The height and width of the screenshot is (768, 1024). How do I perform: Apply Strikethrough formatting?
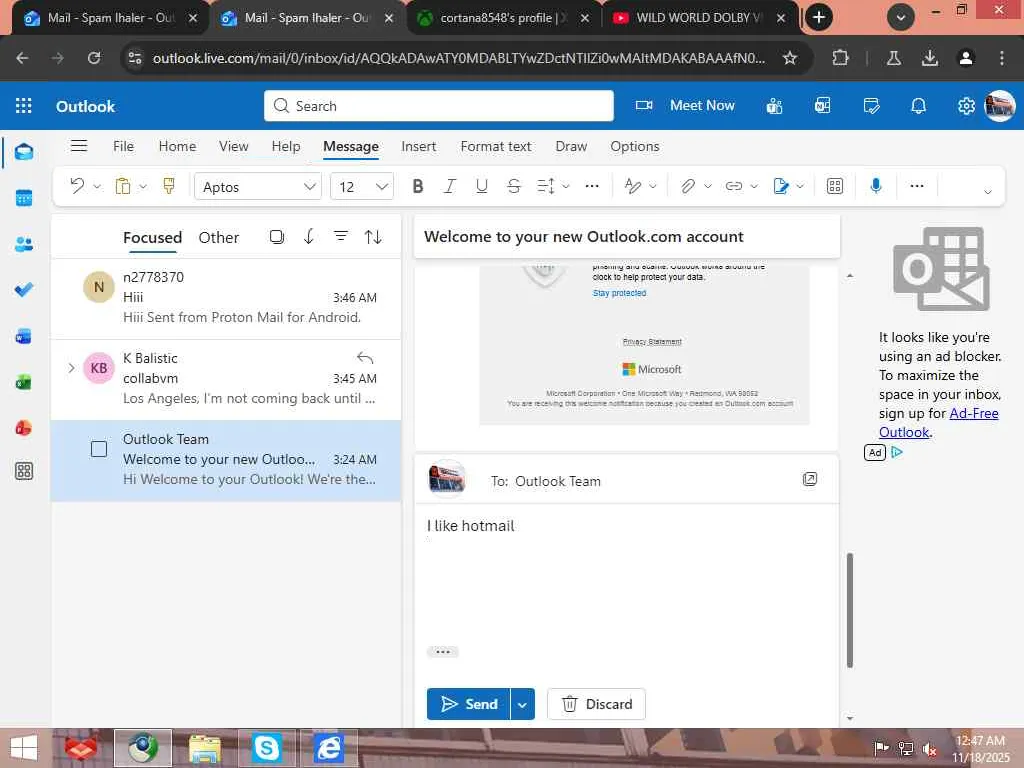pyautogui.click(x=514, y=186)
